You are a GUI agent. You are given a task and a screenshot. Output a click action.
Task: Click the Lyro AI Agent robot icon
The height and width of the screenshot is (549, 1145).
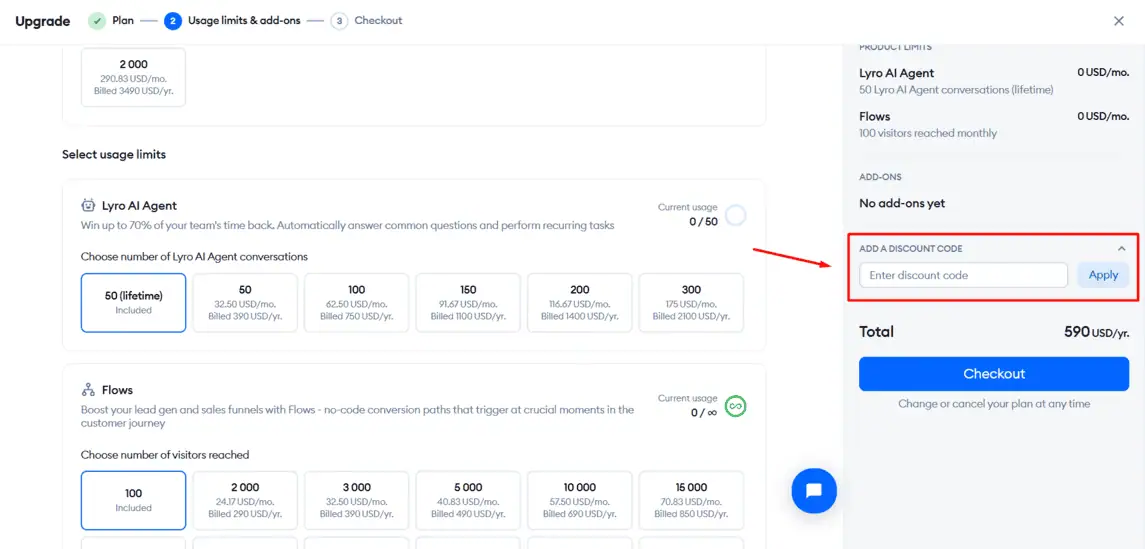88,205
